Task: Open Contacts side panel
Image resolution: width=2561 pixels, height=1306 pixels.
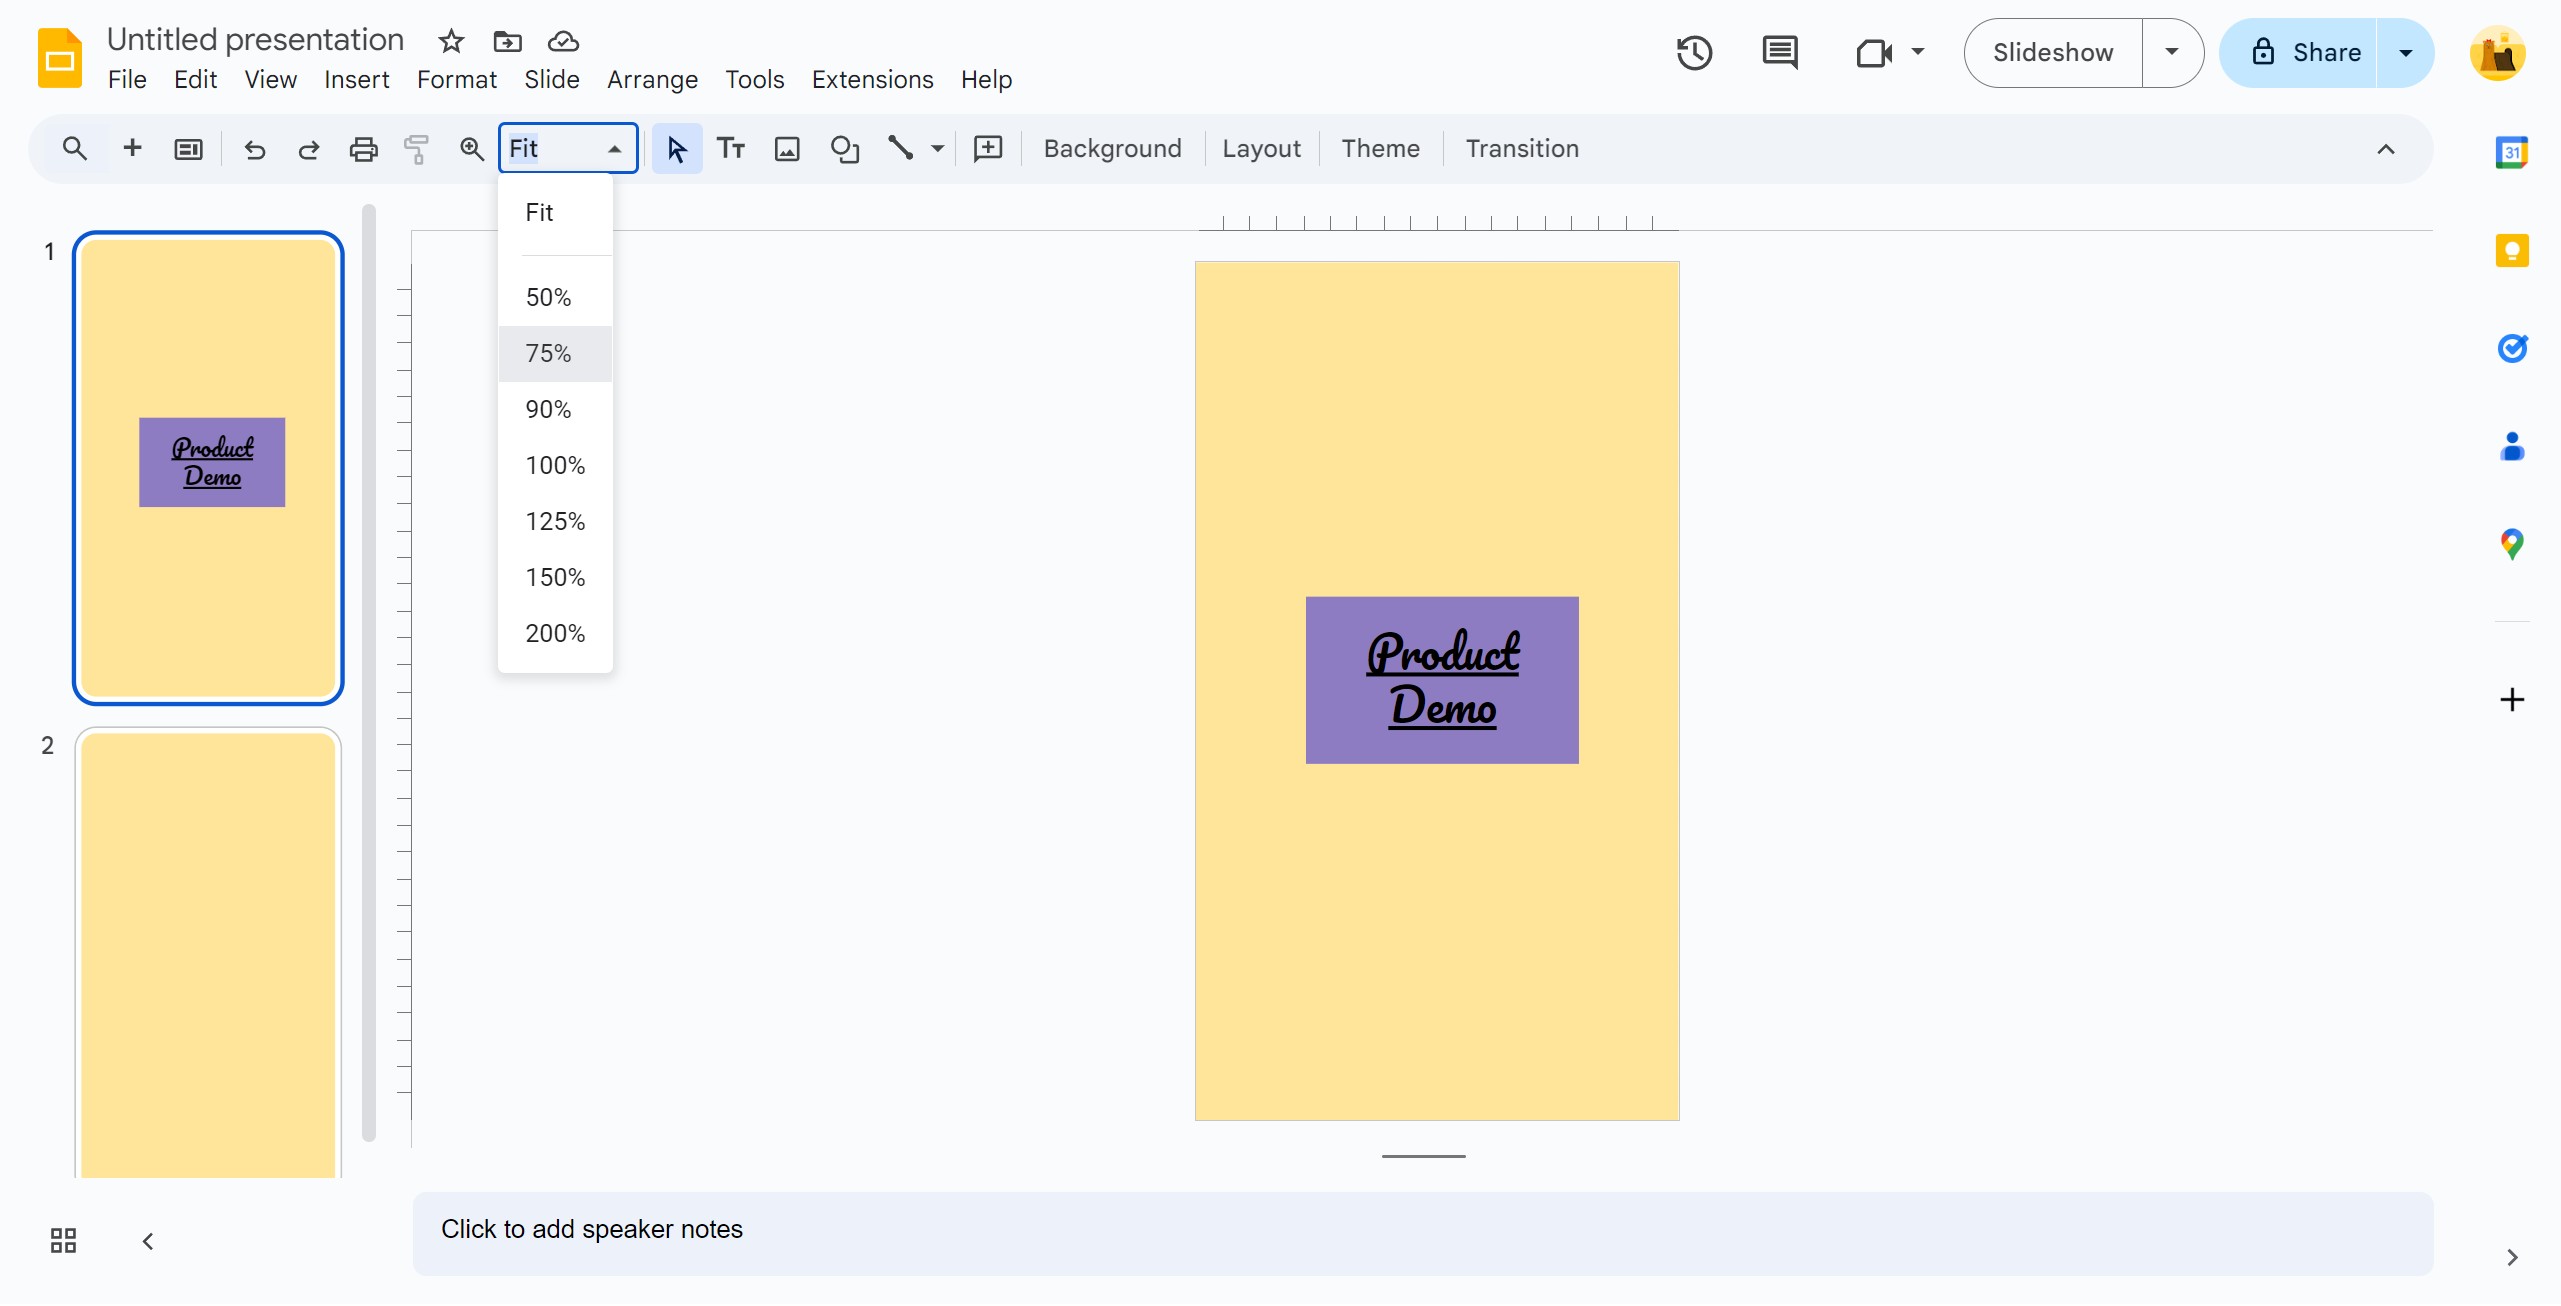Action: click(2511, 446)
